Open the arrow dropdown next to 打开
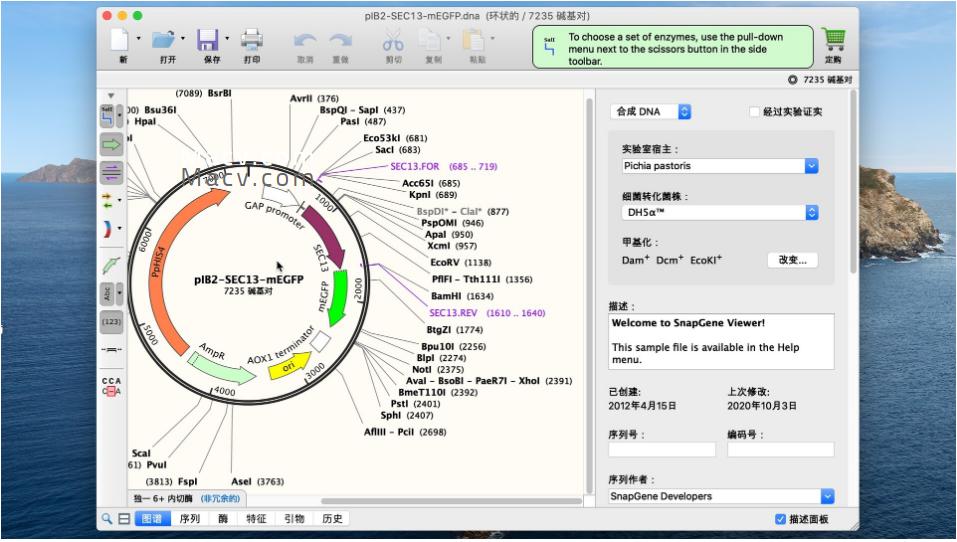 182,38
